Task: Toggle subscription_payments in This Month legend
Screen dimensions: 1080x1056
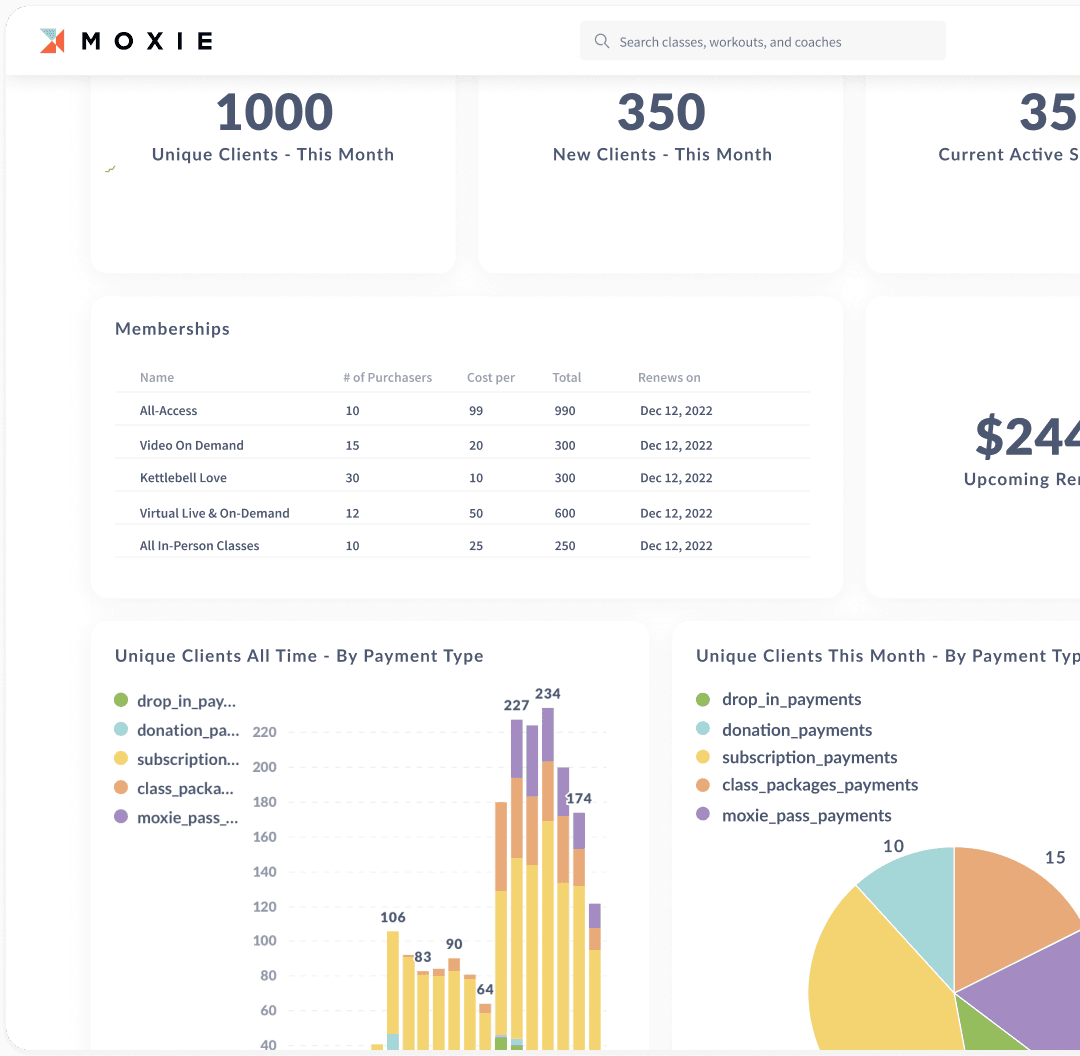Action: [x=809, y=757]
